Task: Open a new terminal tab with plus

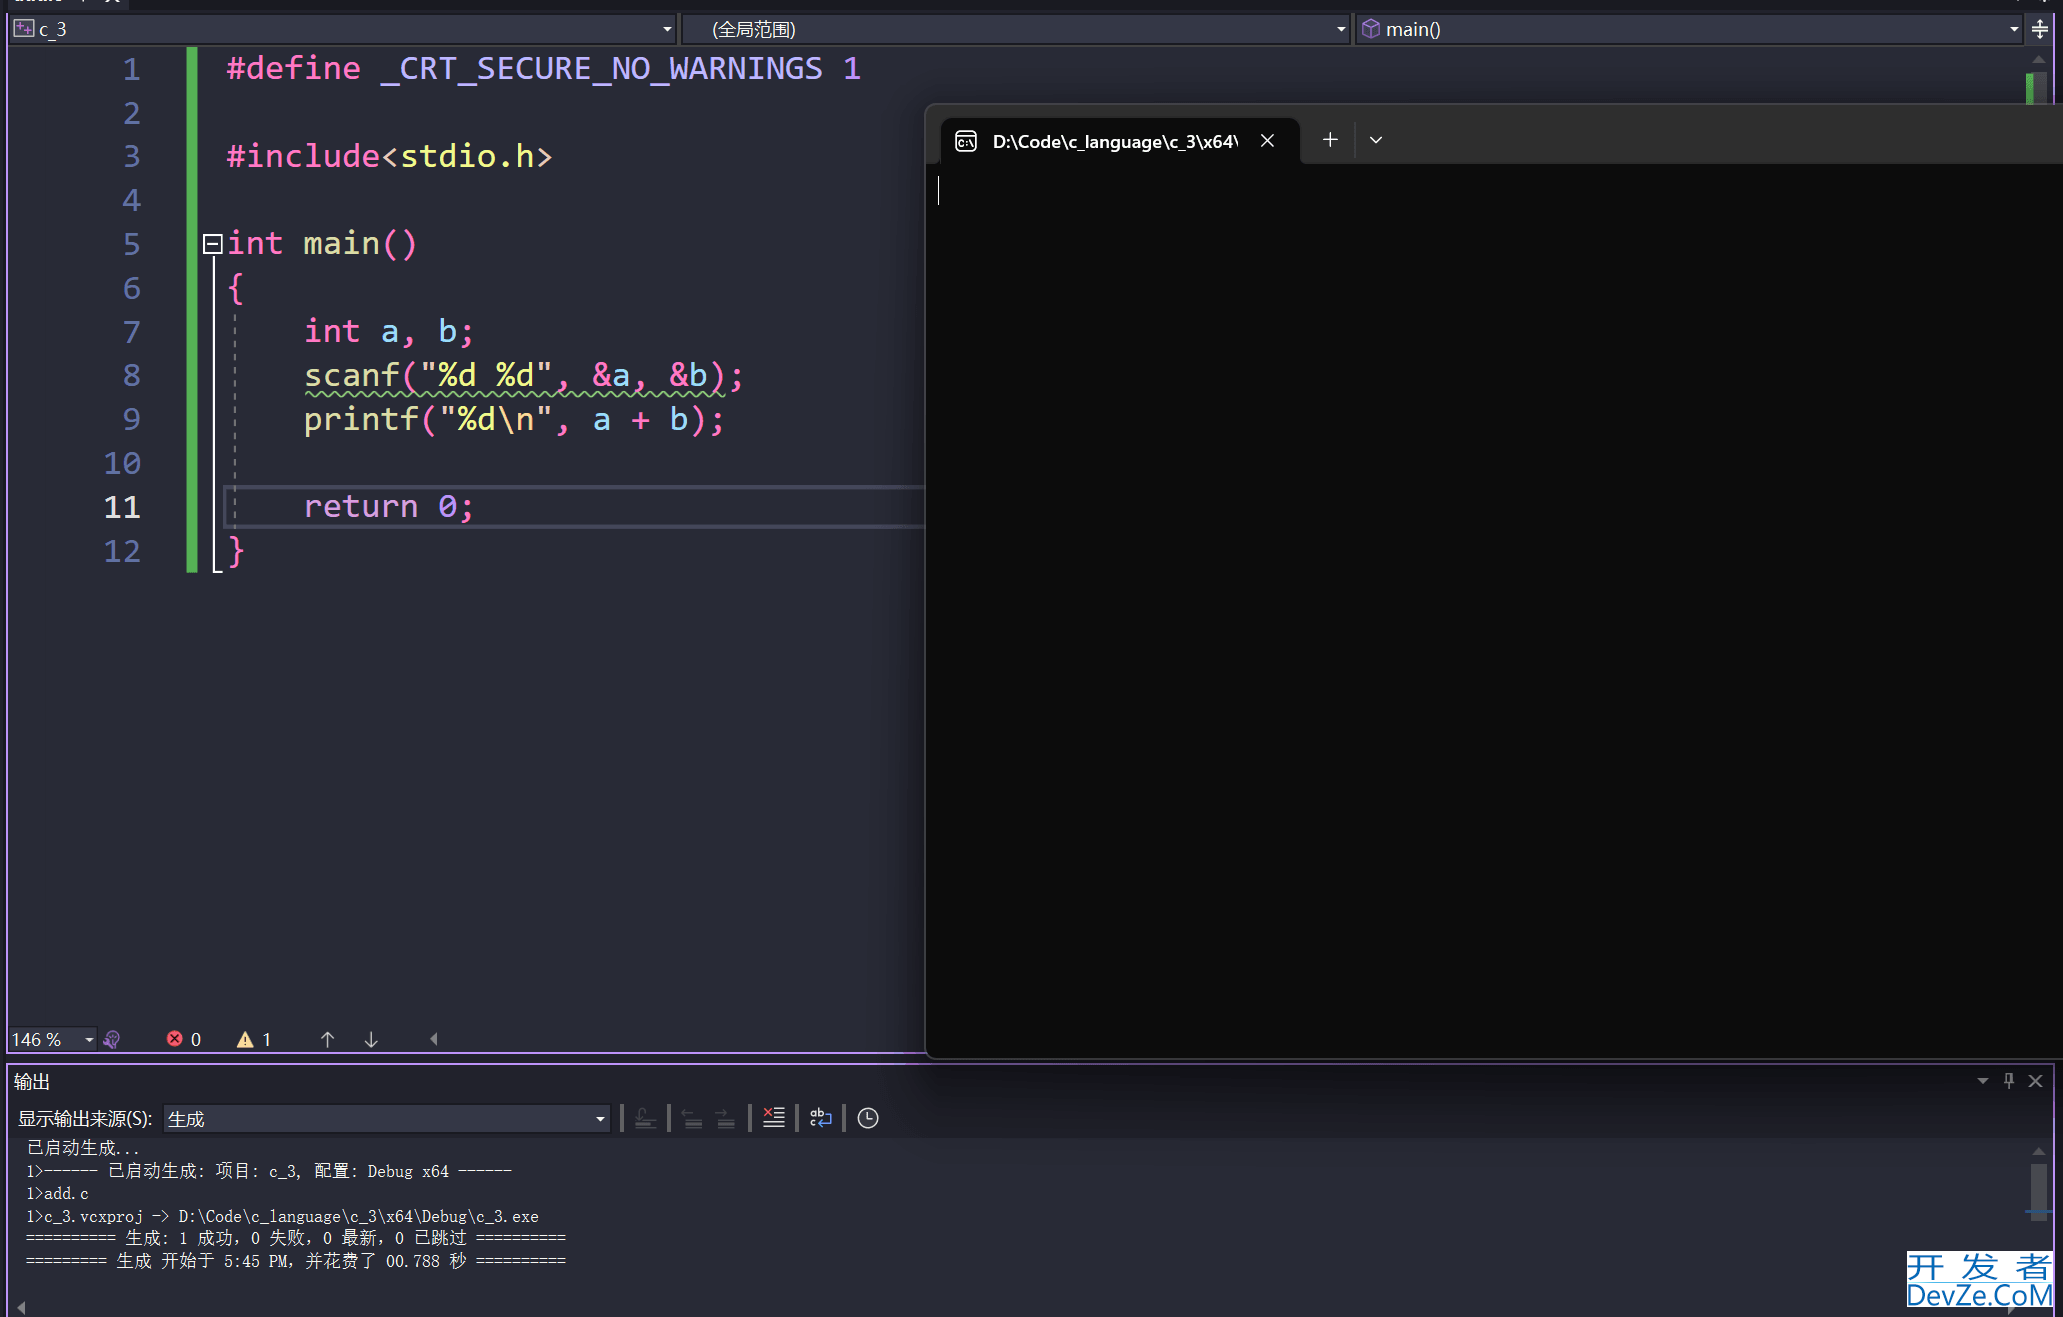Action: (1330, 140)
